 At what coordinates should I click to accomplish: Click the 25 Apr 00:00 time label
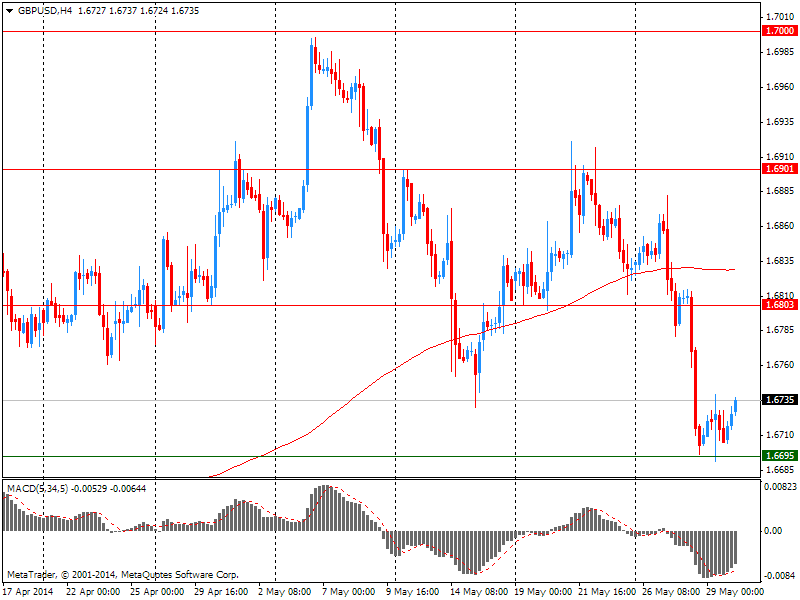(x=157, y=592)
